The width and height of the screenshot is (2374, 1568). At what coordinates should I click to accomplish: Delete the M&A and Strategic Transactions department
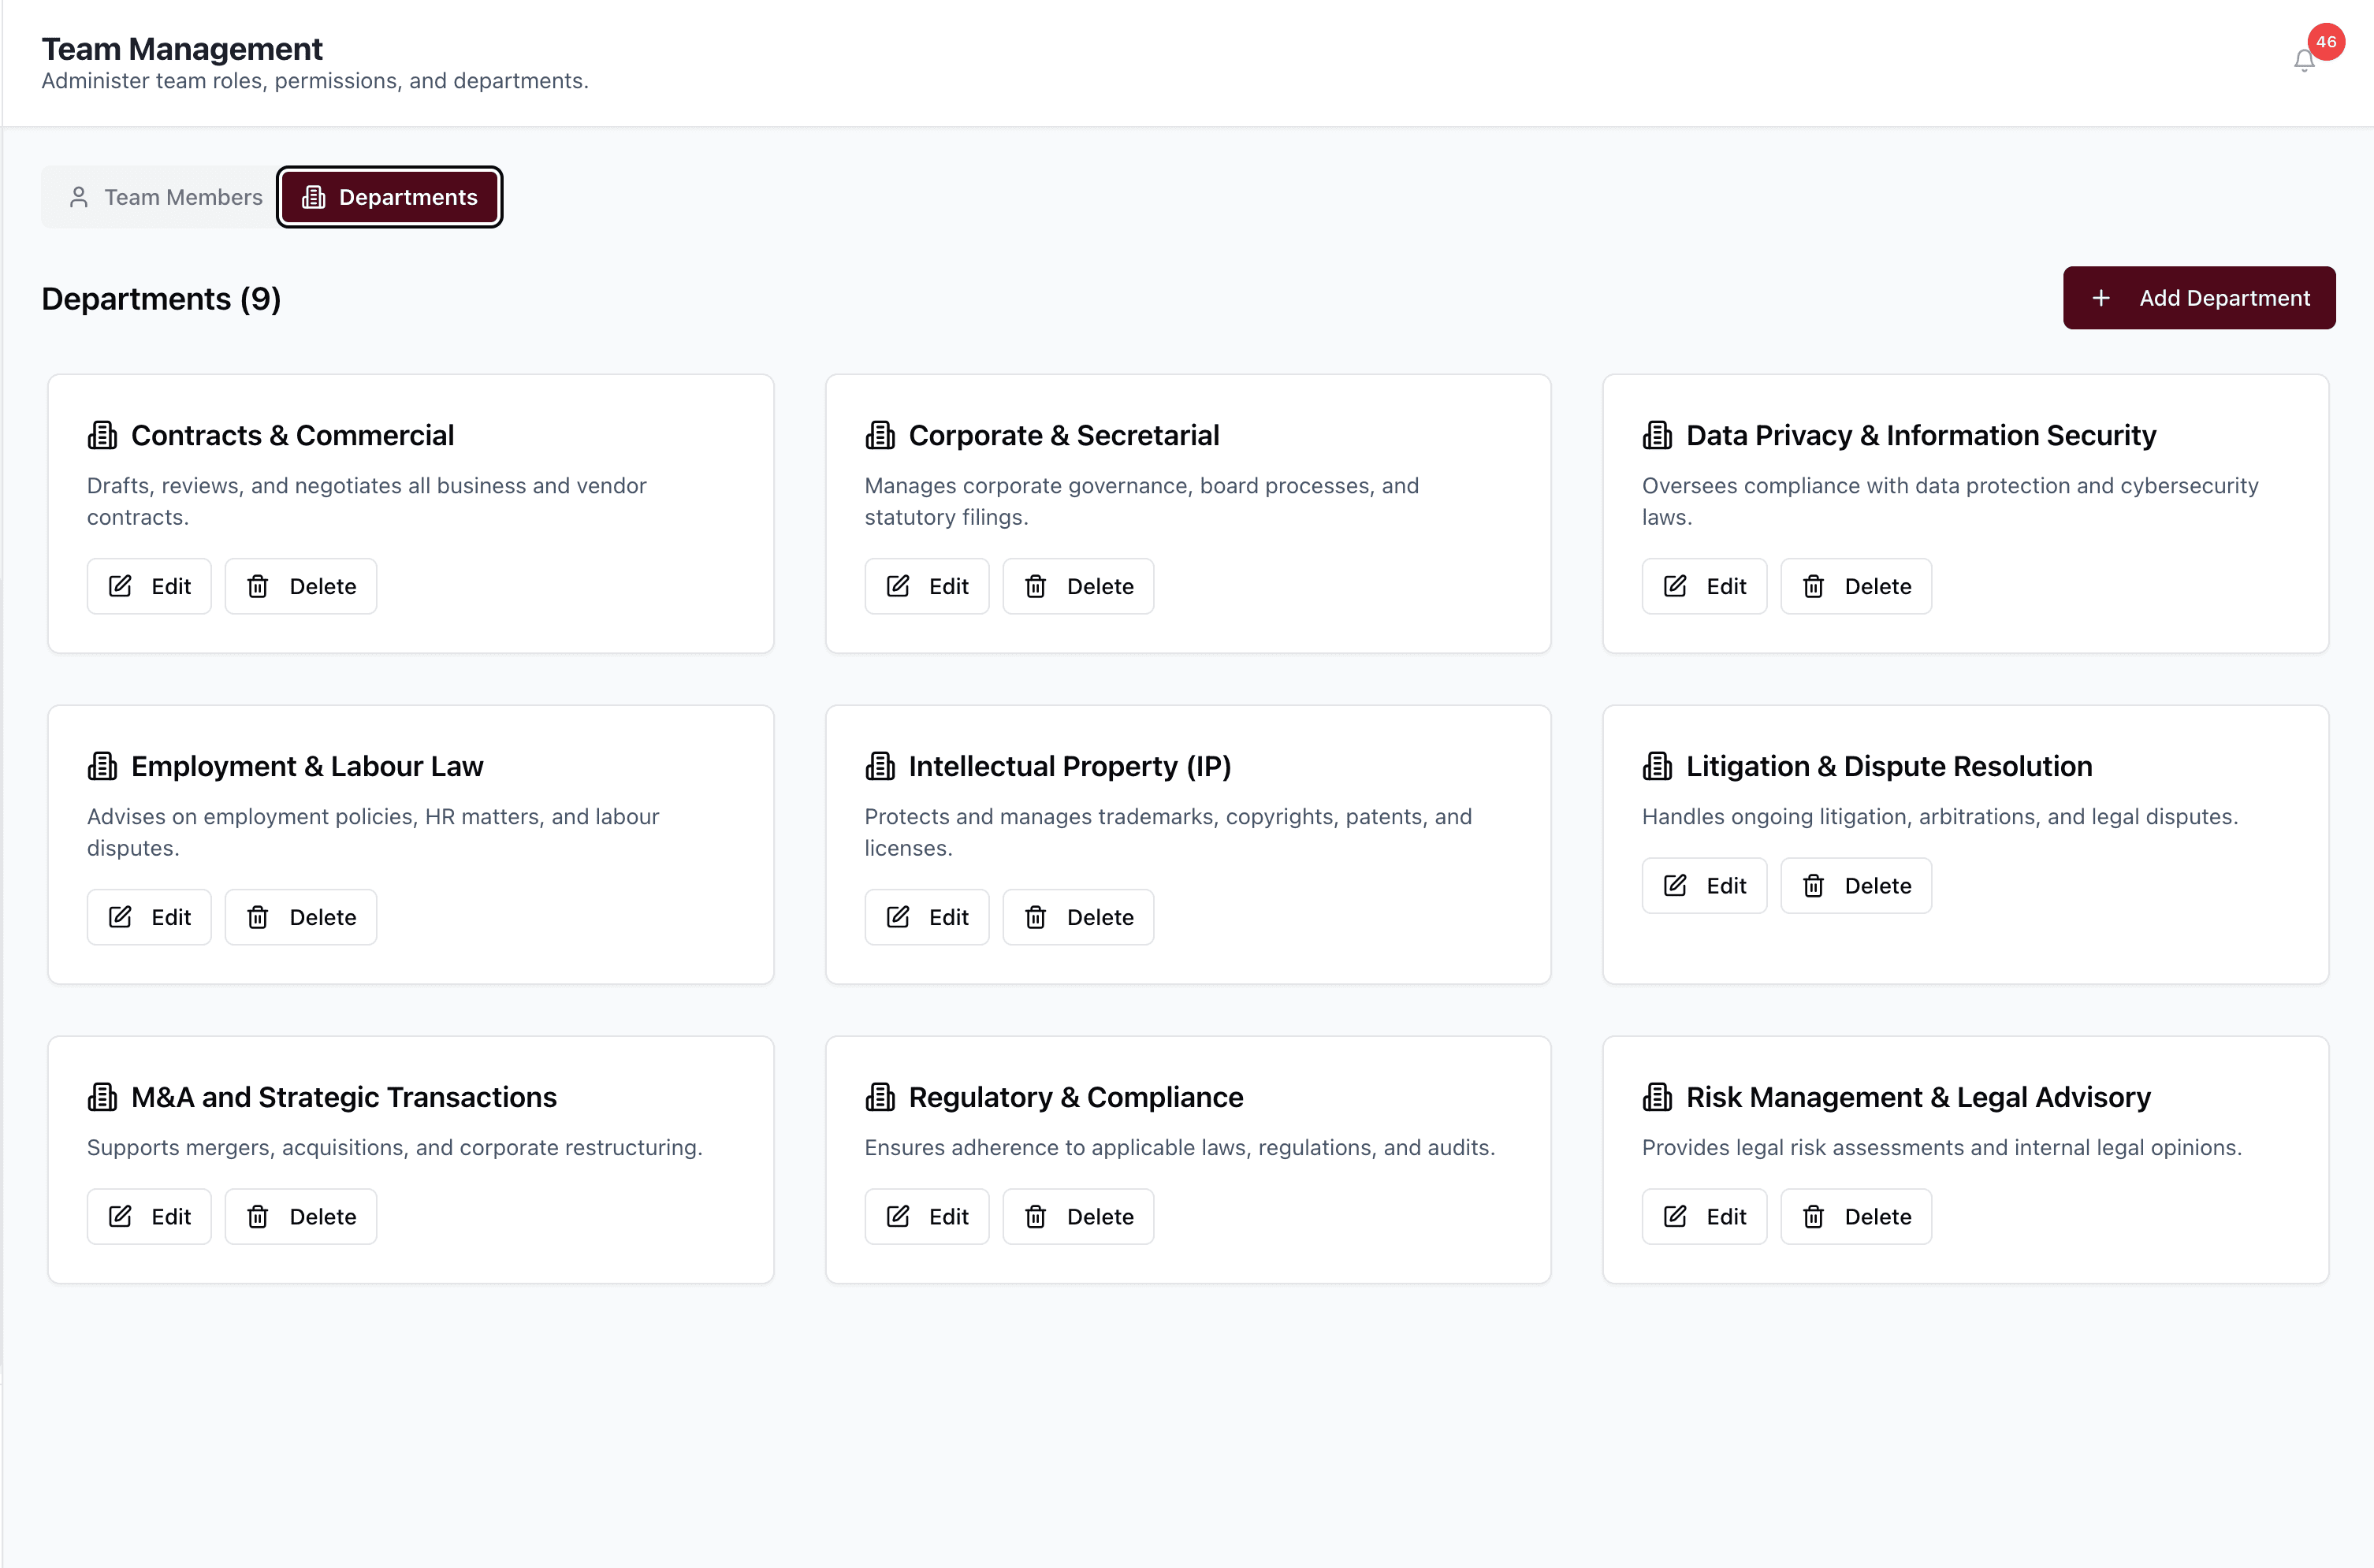(x=301, y=1216)
